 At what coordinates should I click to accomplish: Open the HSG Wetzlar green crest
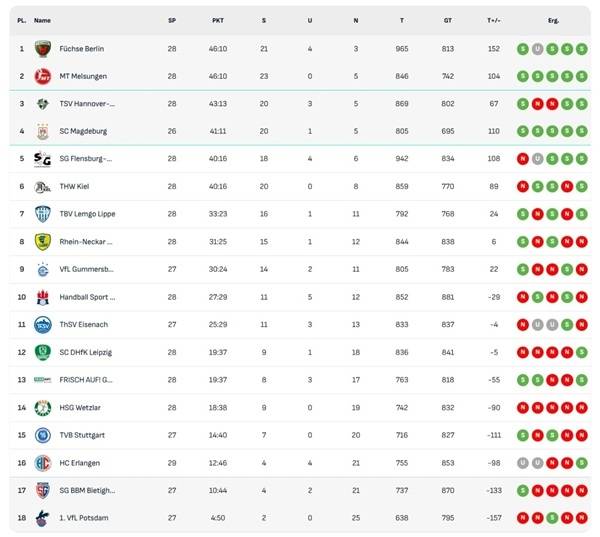click(42, 407)
